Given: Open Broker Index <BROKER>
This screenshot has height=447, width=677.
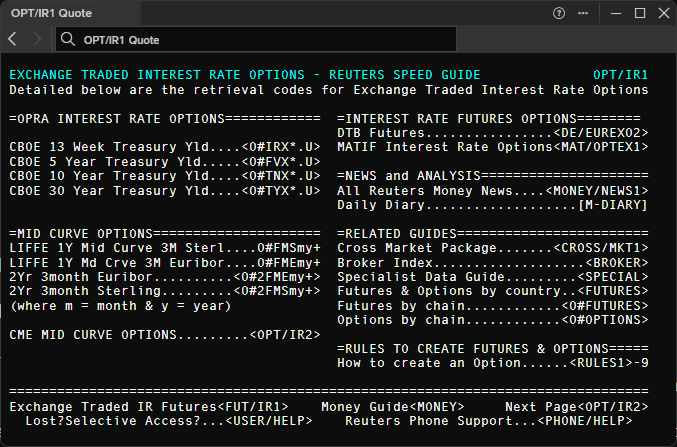Looking at the screenshot, I should click(617, 263).
